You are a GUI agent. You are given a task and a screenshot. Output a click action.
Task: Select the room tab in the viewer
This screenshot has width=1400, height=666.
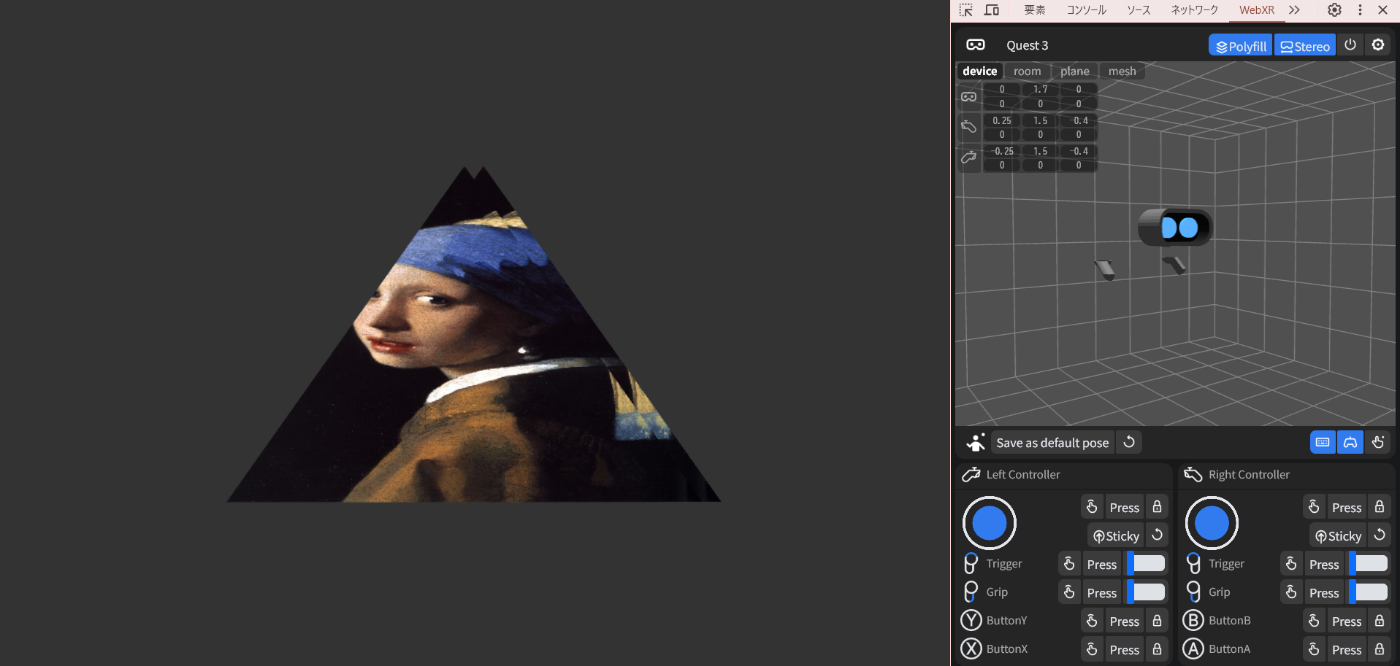click(x=1027, y=71)
